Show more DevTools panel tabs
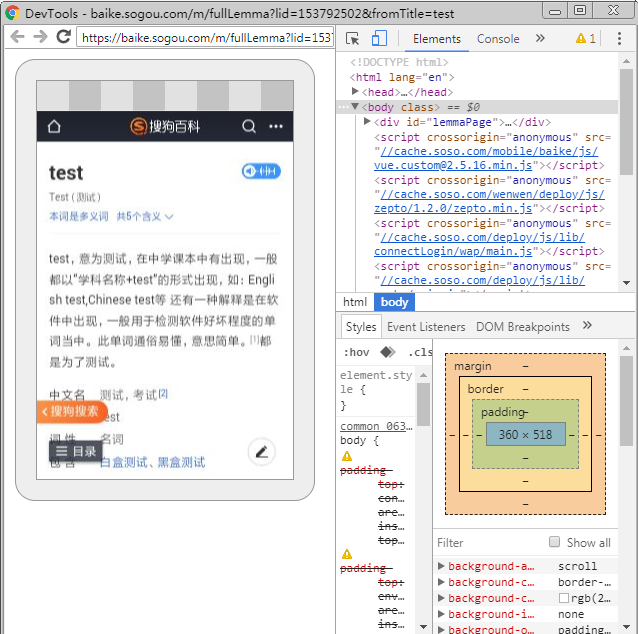The image size is (638, 634). click(540, 38)
